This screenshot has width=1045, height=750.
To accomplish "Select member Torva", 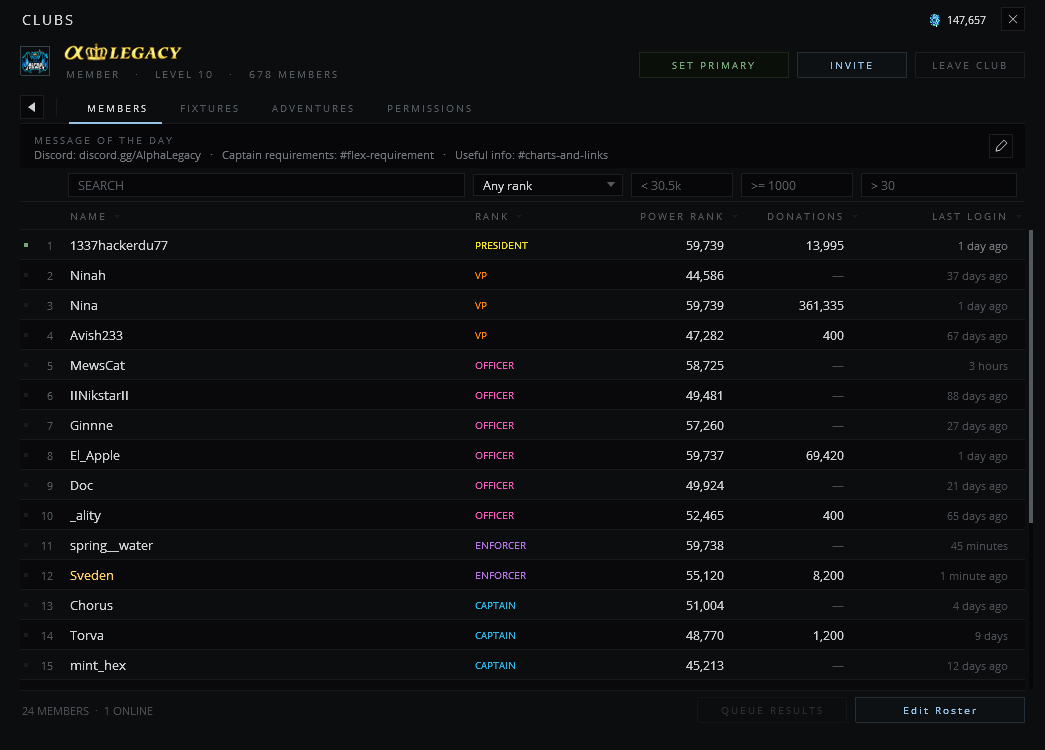I will 522,635.
